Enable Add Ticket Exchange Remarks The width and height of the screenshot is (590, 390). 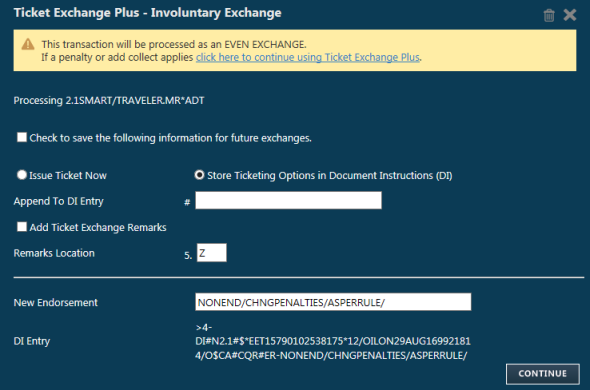[x=22, y=227]
